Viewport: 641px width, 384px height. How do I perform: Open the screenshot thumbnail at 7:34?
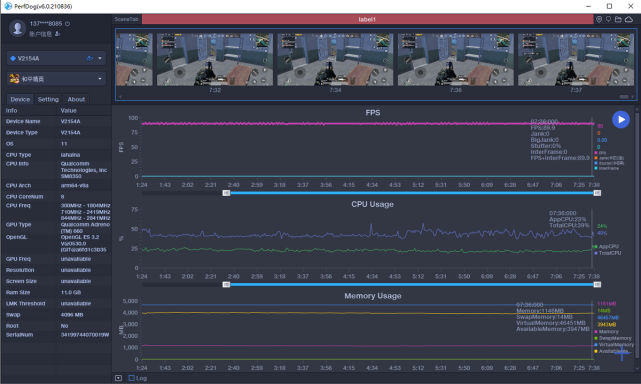point(335,60)
